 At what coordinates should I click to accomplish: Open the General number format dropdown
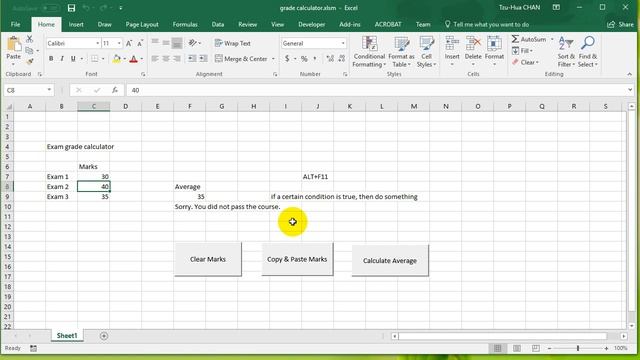[x=343, y=43]
